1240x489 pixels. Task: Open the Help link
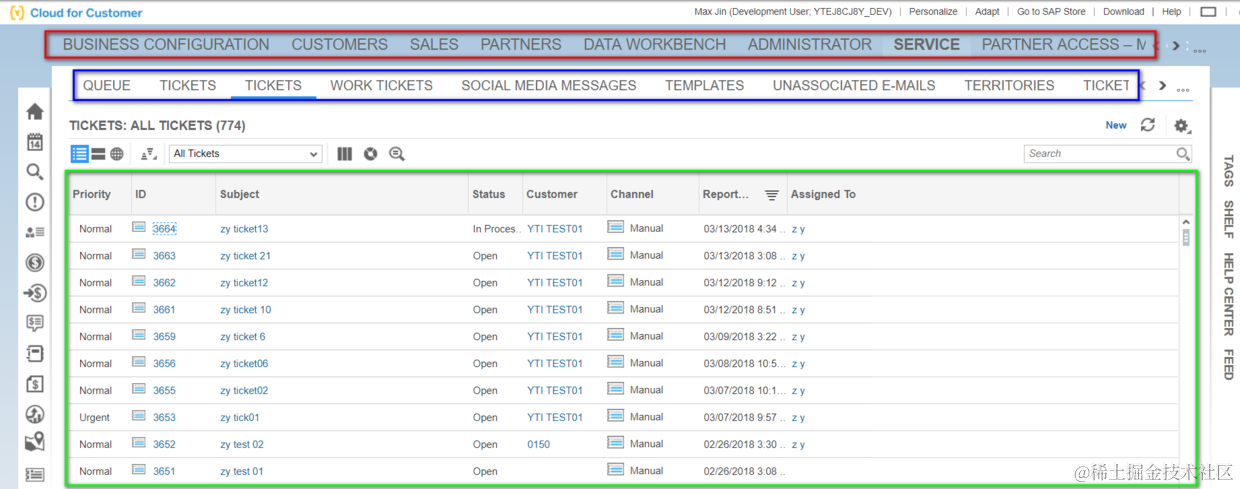tap(1171, 12)
